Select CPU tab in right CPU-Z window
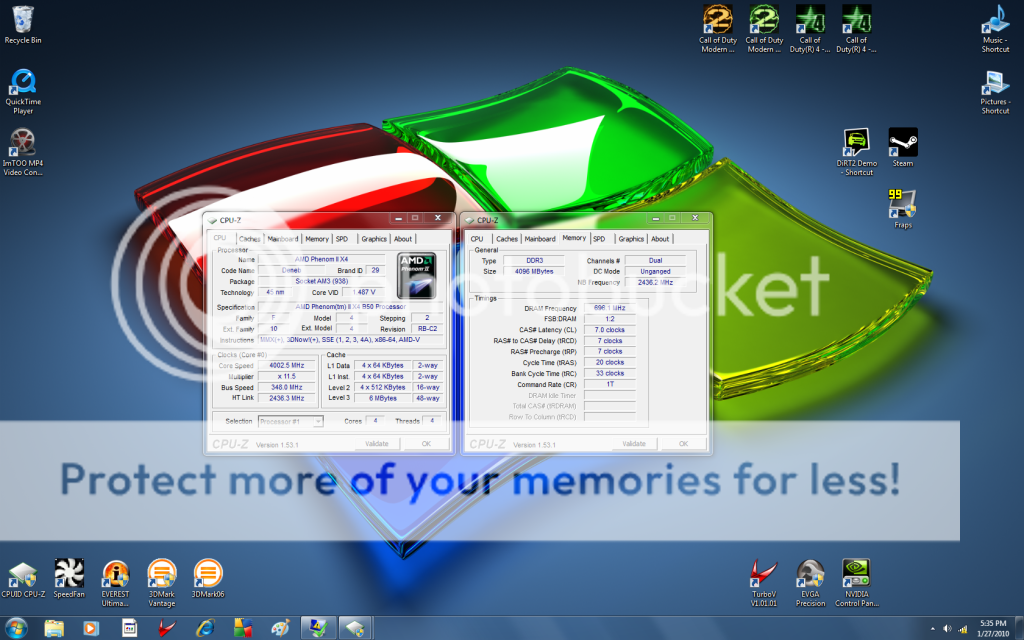 477,239
